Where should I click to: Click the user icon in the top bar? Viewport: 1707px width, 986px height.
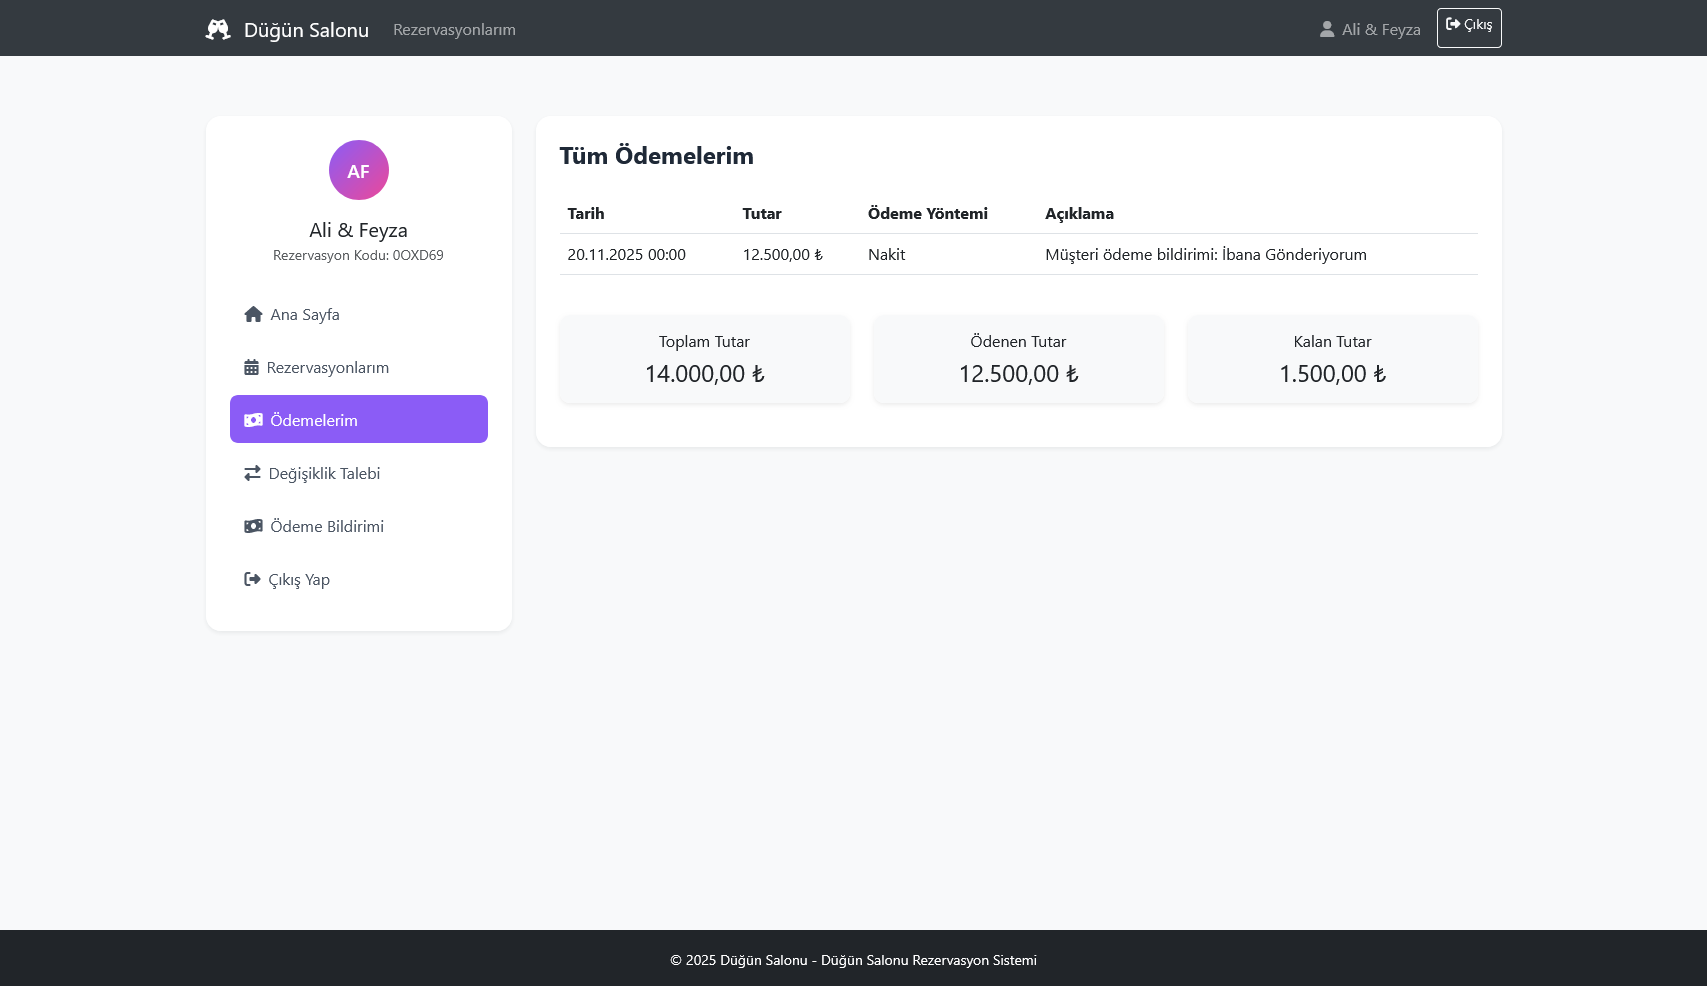(1327, 30)
